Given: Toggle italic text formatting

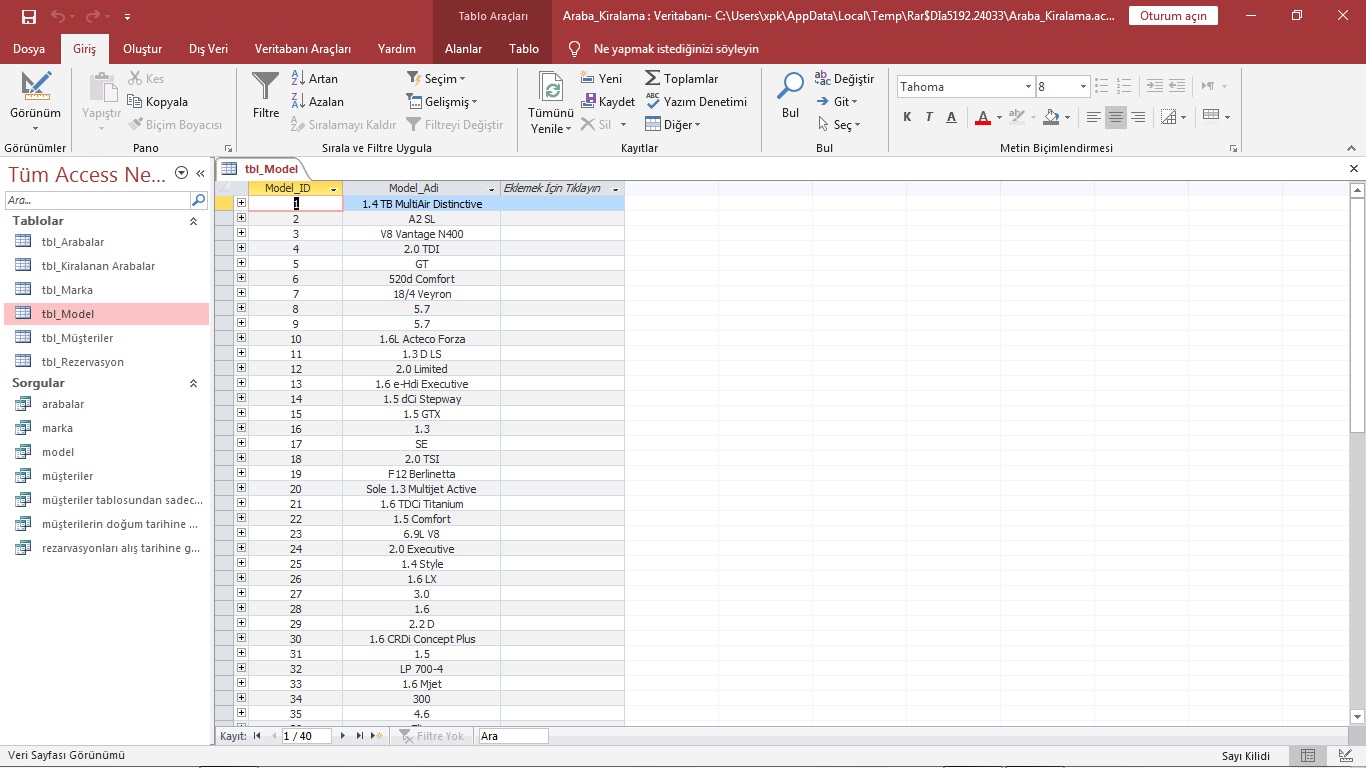Looking at the screenshot, I should click(x=929, y=117).
